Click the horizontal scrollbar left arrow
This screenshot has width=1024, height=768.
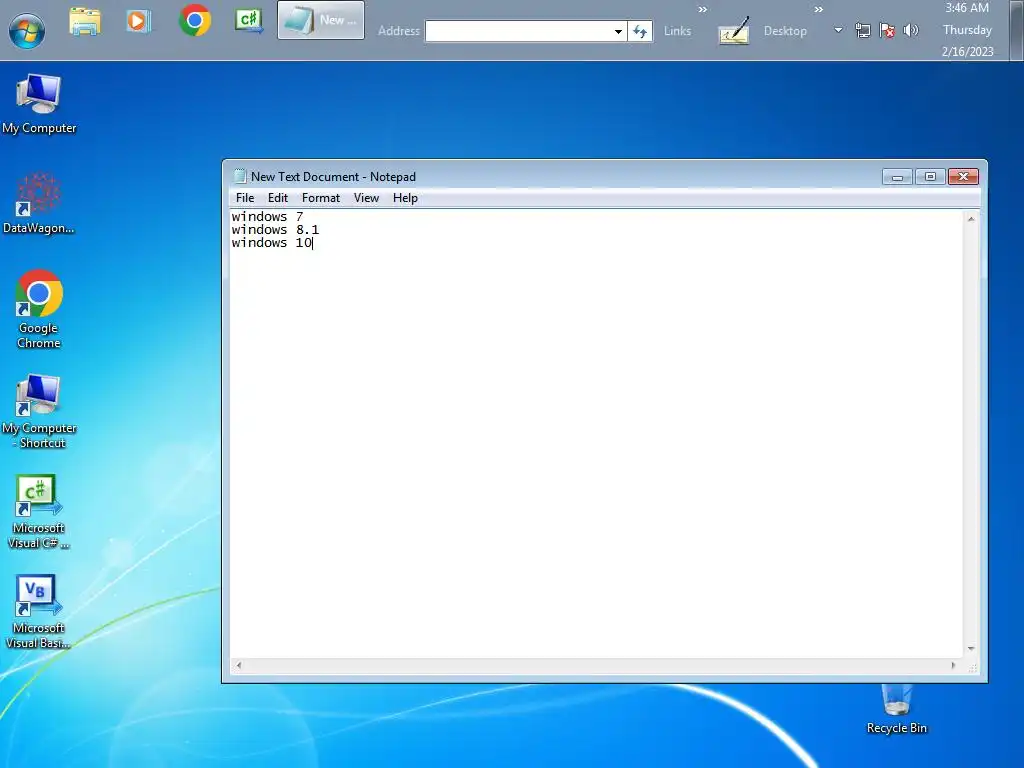click(239, 665)
